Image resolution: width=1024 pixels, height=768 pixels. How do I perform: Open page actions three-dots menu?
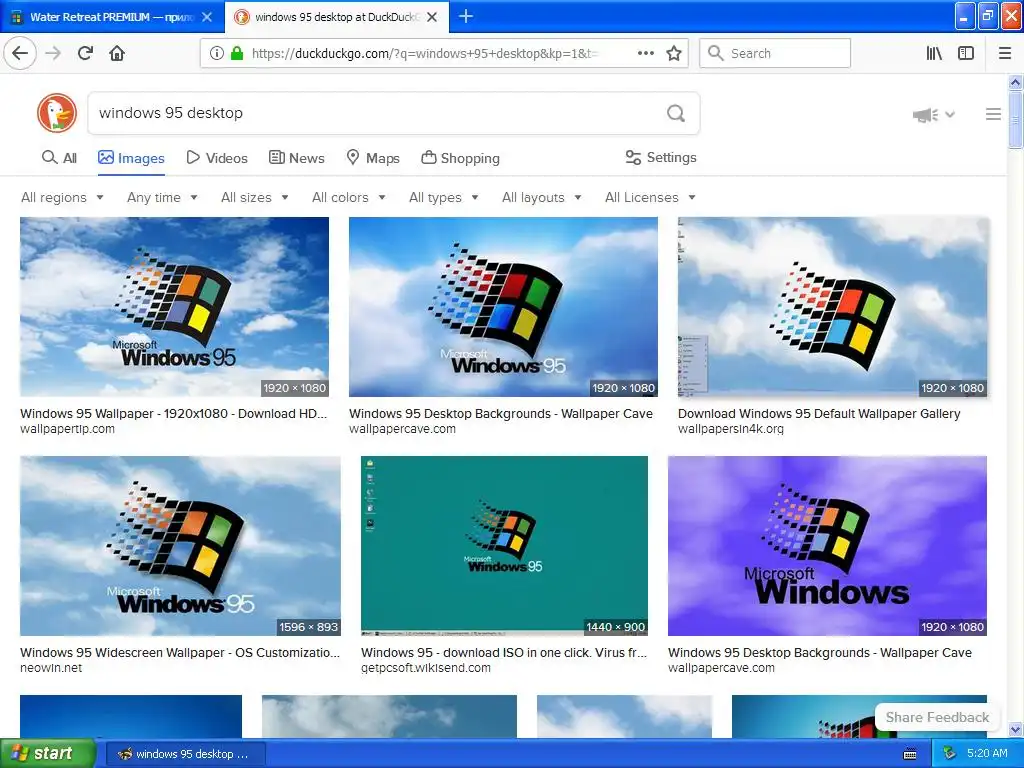coord(645,53)
